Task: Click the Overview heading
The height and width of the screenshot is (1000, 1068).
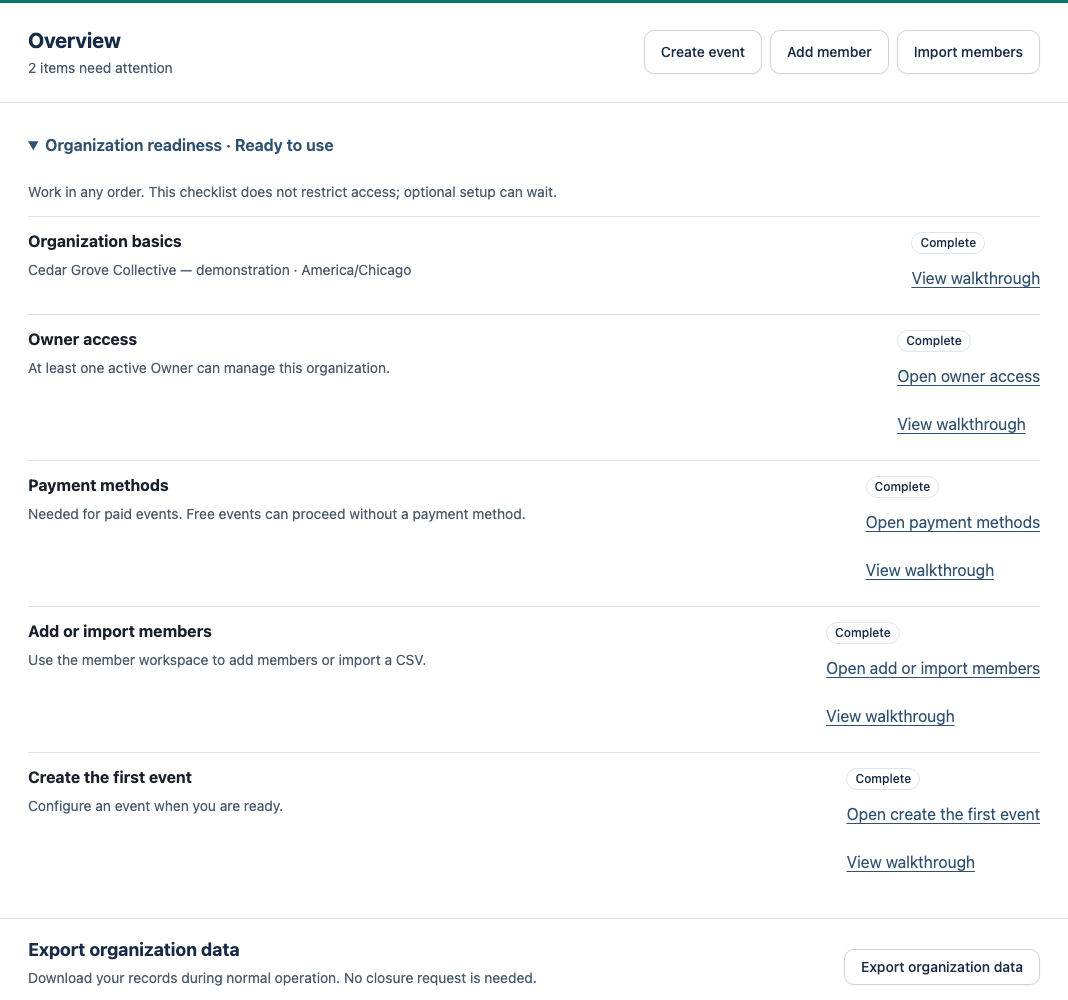Action: click(74, 41)
